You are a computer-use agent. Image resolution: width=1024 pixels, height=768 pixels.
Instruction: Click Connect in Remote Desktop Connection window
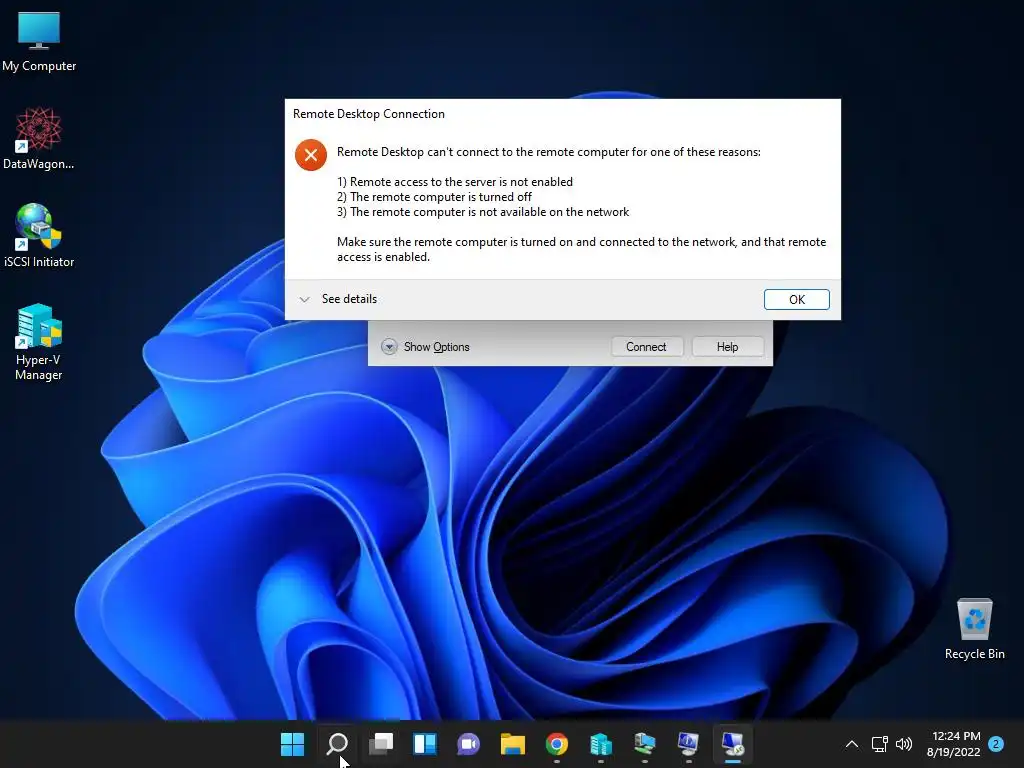647,347
